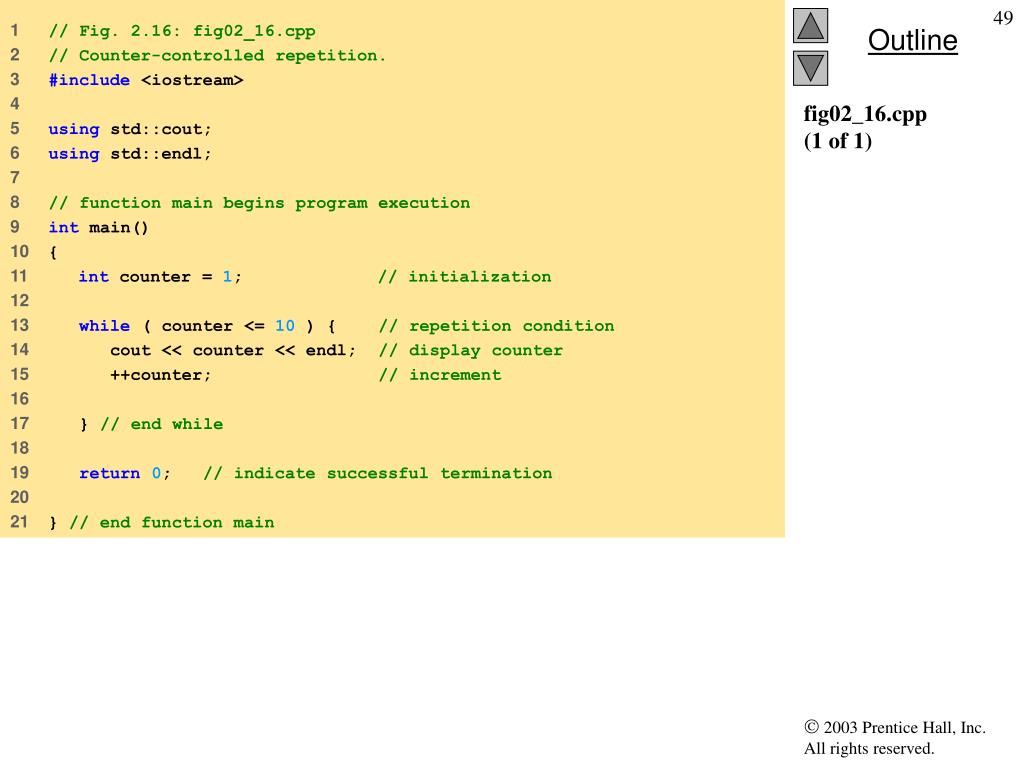Image resolution: width=1024 pixels, height=768 pixels.
Task: Click the "// Fig. 2.16: fig02_16.cpp" comment
Action: pyautogui.click(x=182, y=31)
